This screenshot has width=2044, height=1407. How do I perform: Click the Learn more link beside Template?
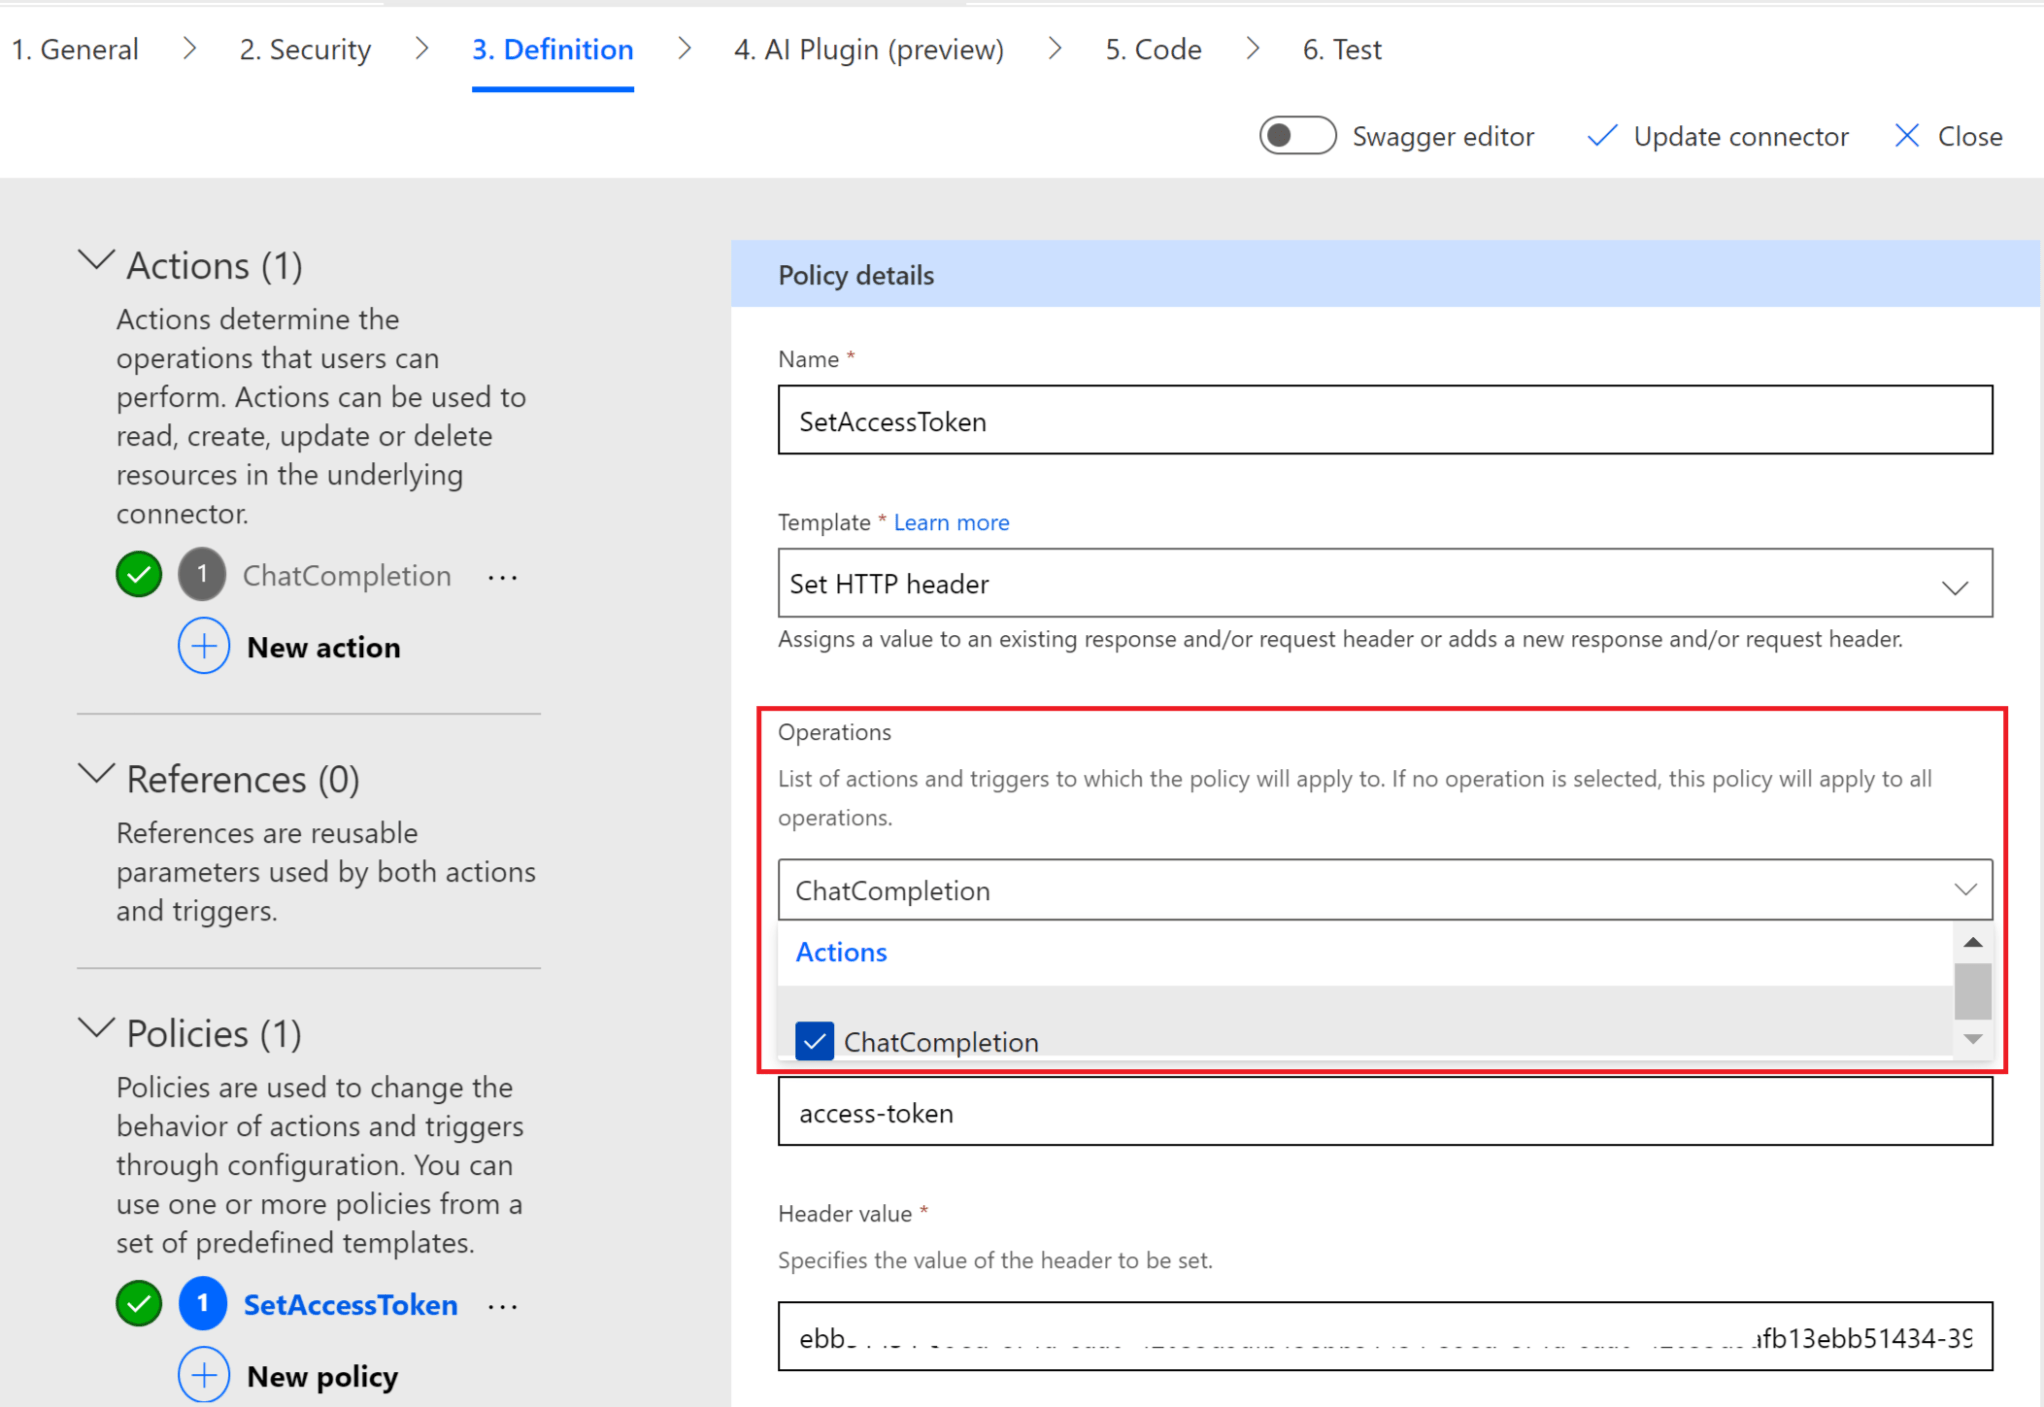tap(950, 522)
